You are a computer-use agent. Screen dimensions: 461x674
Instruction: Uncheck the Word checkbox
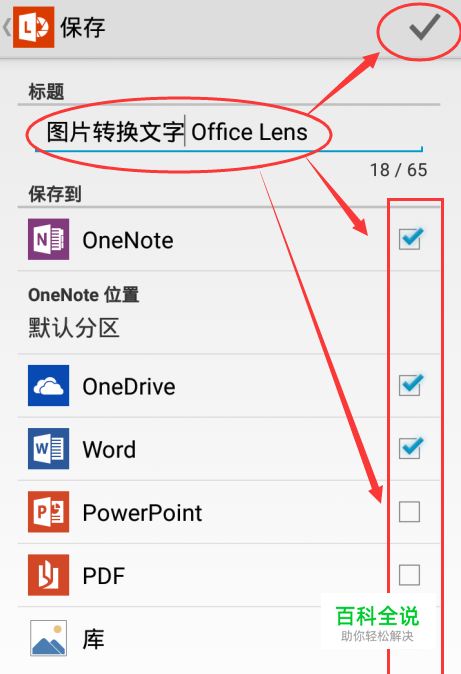click(x=409, y=448)
